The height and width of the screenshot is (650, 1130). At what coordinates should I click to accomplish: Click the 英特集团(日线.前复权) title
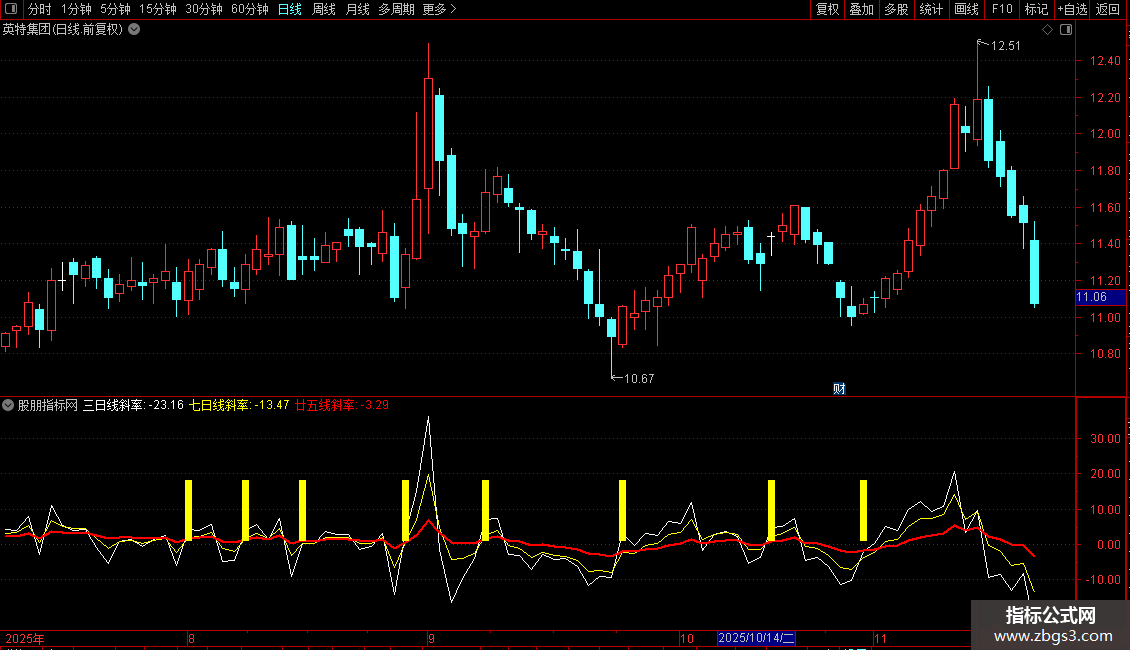click(x=63, y=30)
